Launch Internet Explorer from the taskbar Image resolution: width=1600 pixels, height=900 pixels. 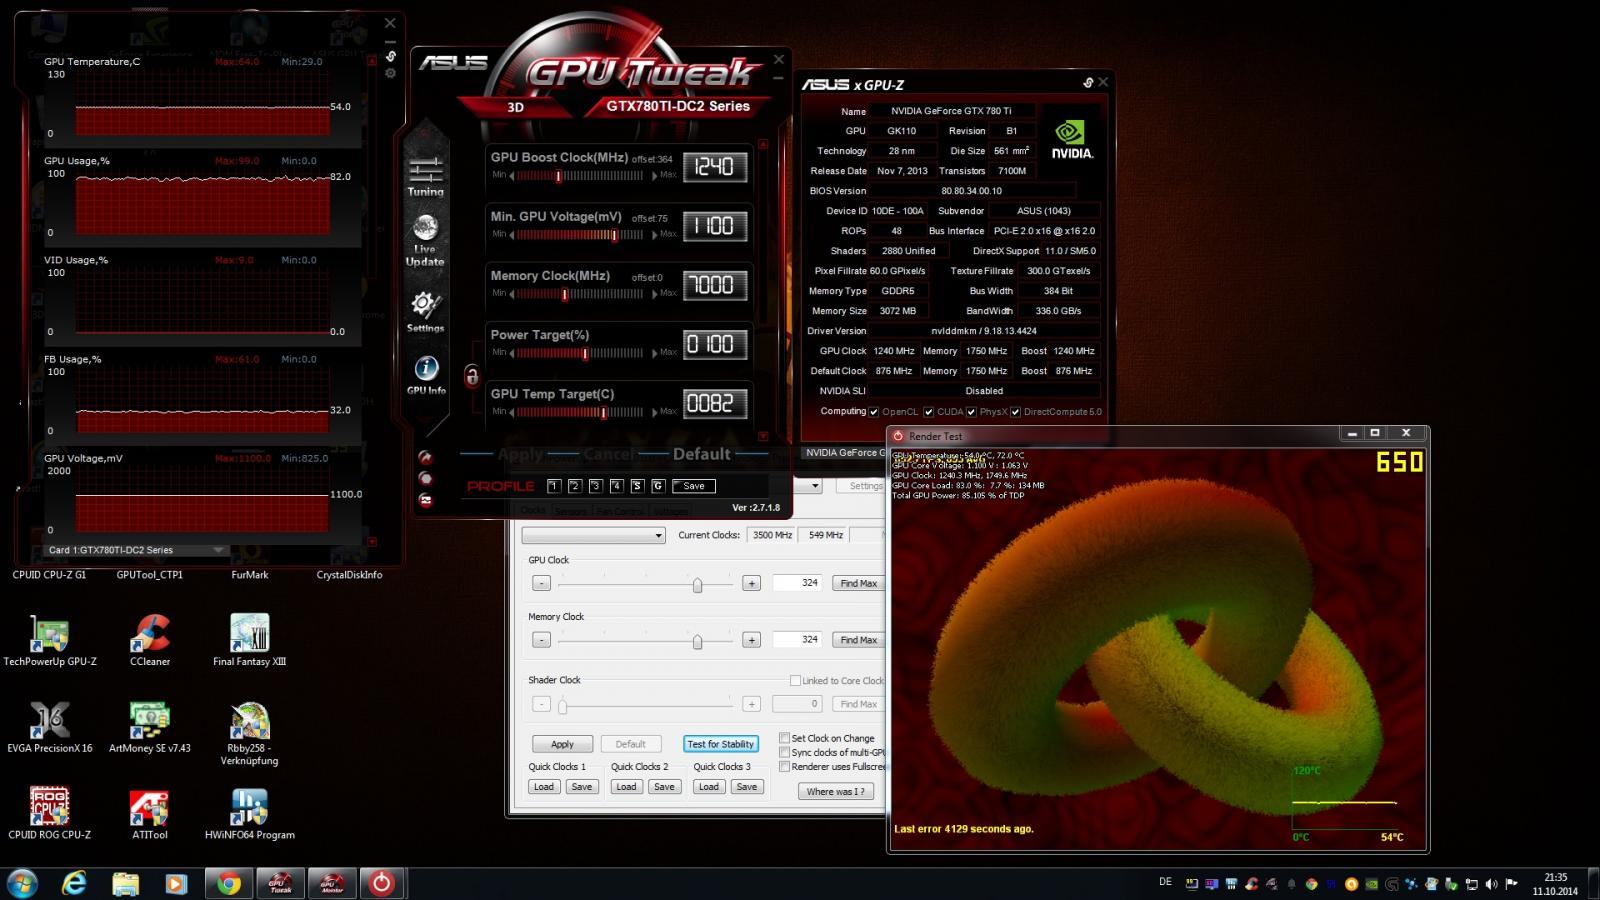[75, 883]
